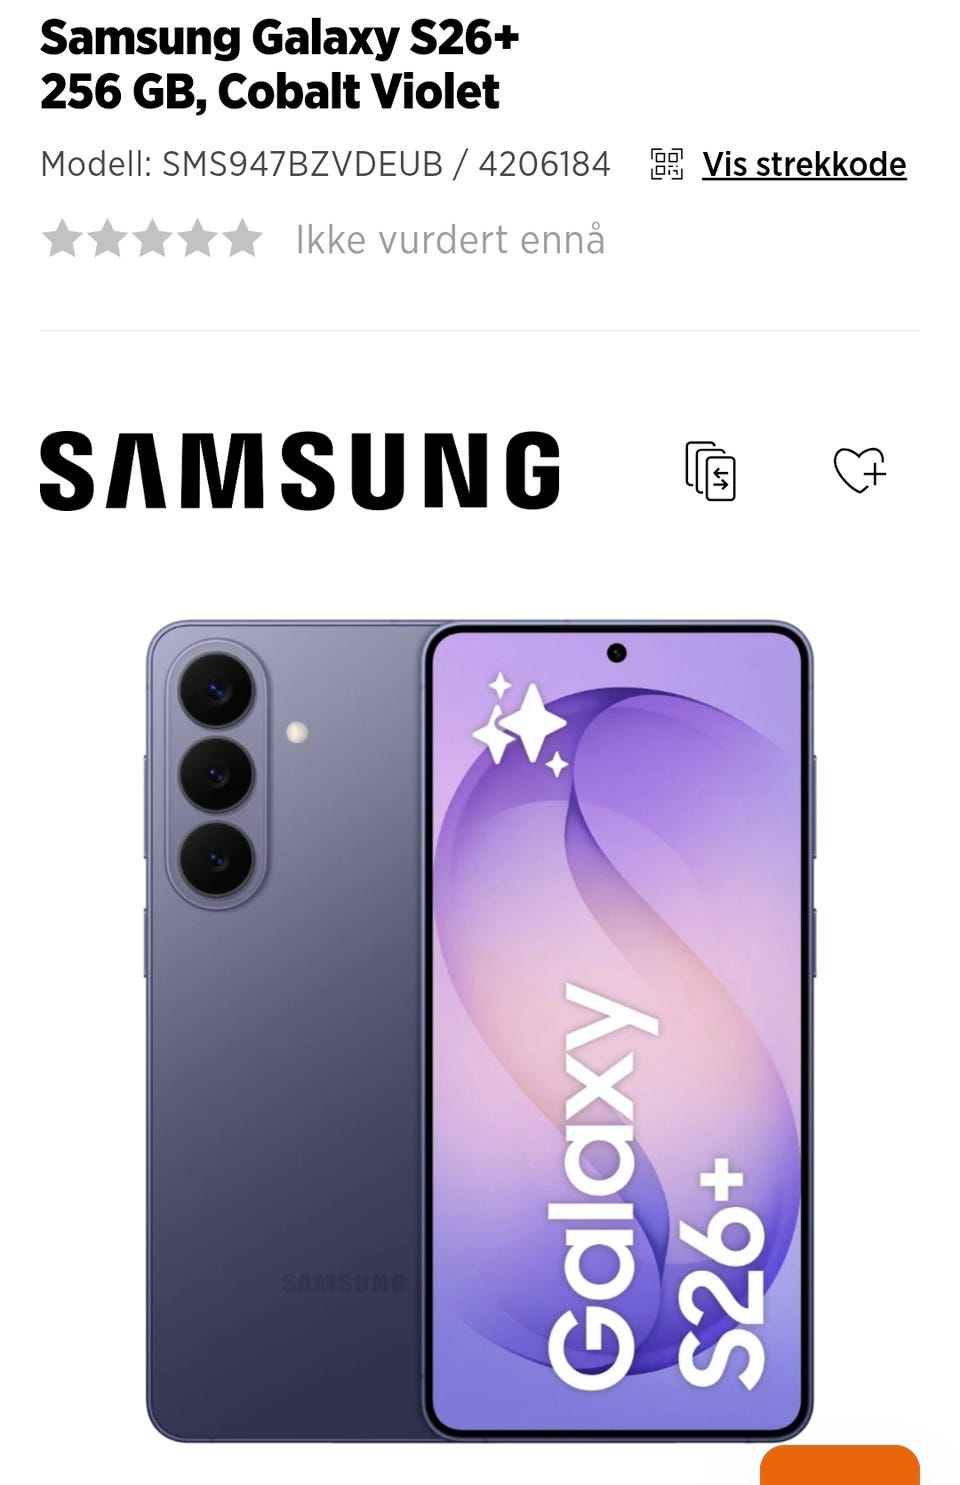Select the second rating star
This screenshot has width=960, height=1485.
click(x=107, y=239)
